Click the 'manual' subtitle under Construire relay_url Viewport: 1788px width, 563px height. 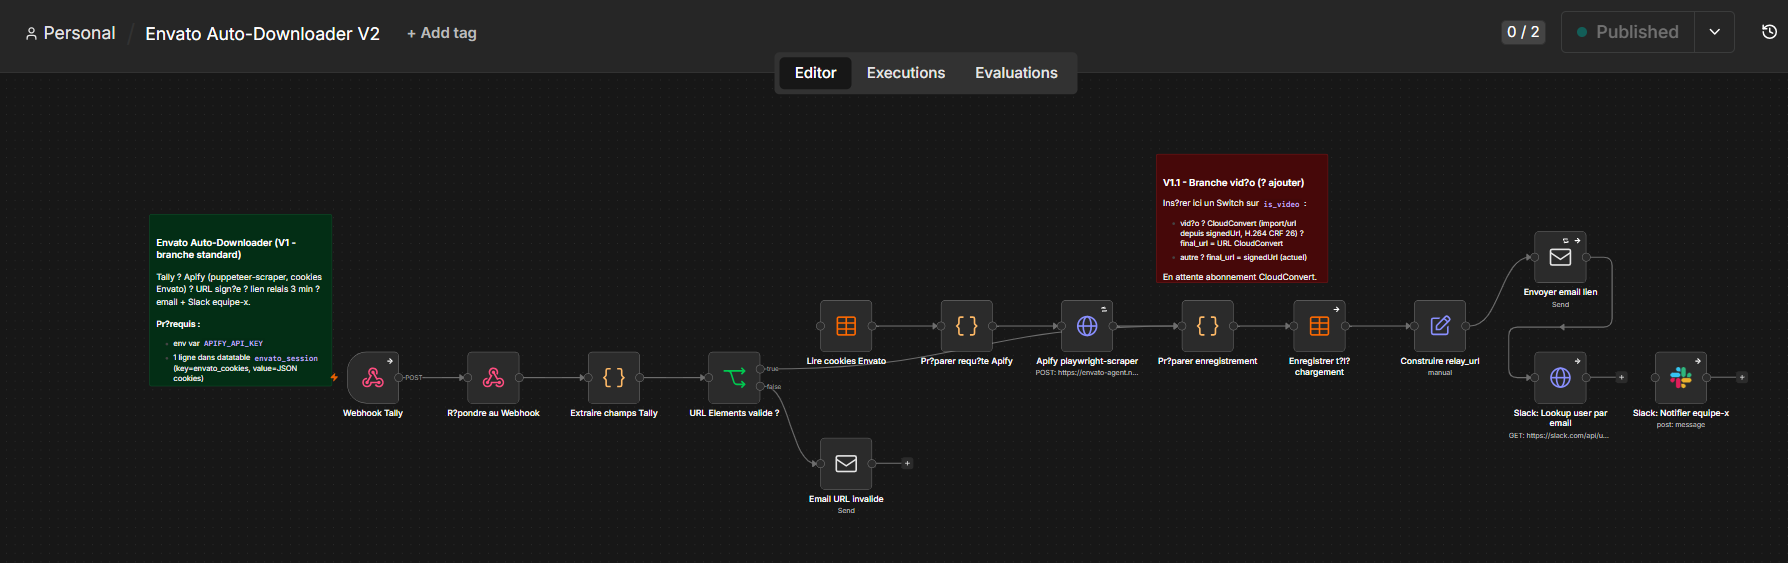(1440, 373)
